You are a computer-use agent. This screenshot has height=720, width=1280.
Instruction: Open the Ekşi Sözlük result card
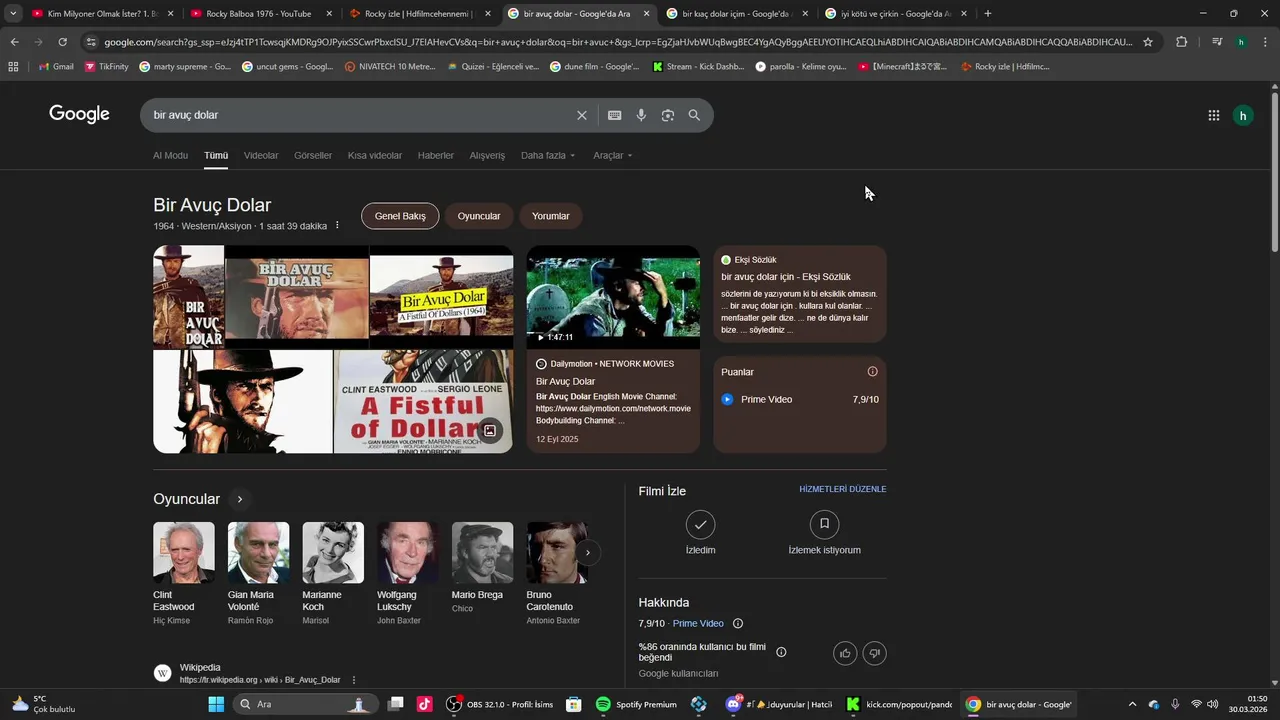click(x=800, y=294)
